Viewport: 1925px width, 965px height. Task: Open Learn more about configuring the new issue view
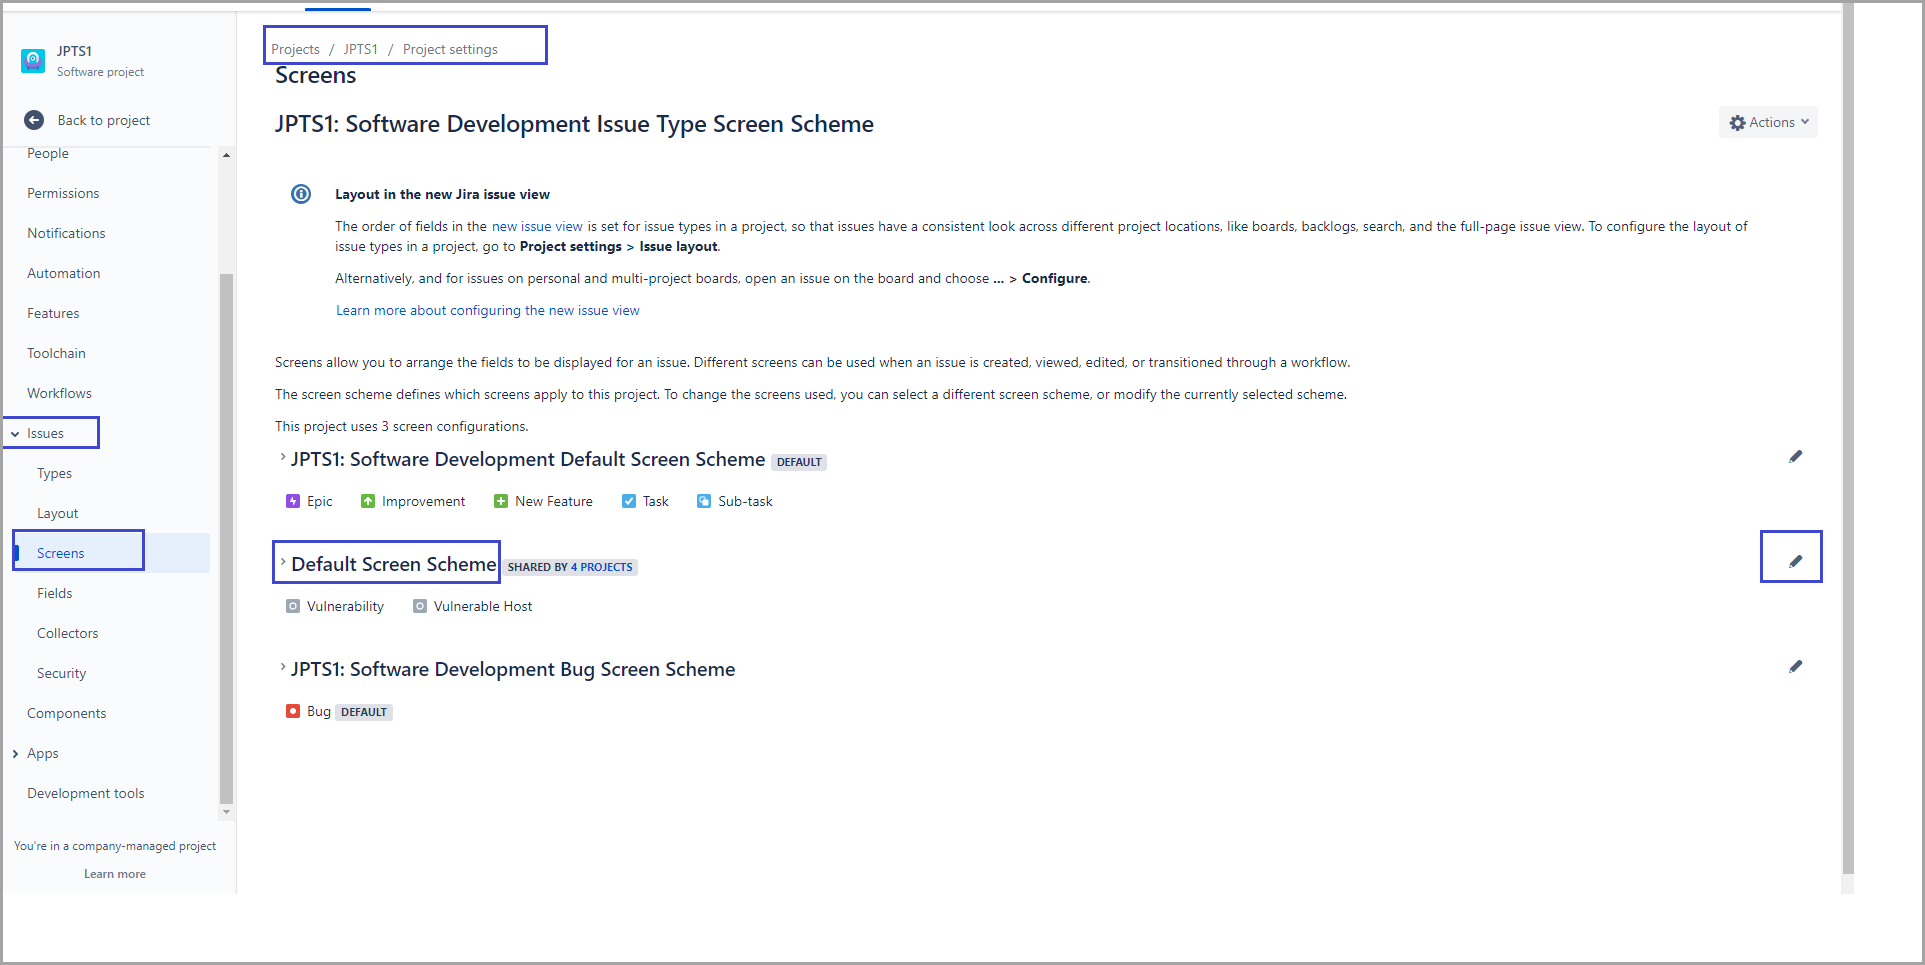pos(488,310)
